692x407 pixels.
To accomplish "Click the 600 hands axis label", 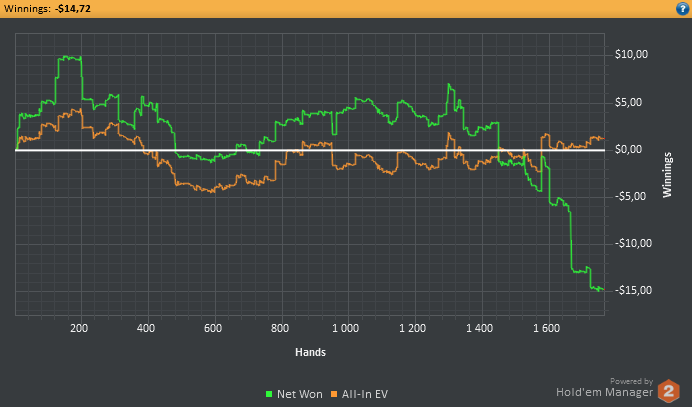I will 213,328.
